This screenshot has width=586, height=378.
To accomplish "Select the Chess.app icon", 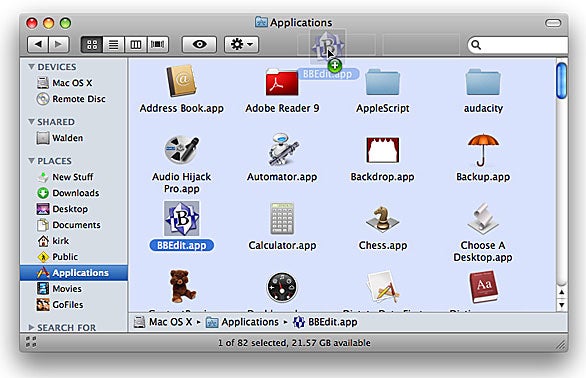I will tap(382, 219).
